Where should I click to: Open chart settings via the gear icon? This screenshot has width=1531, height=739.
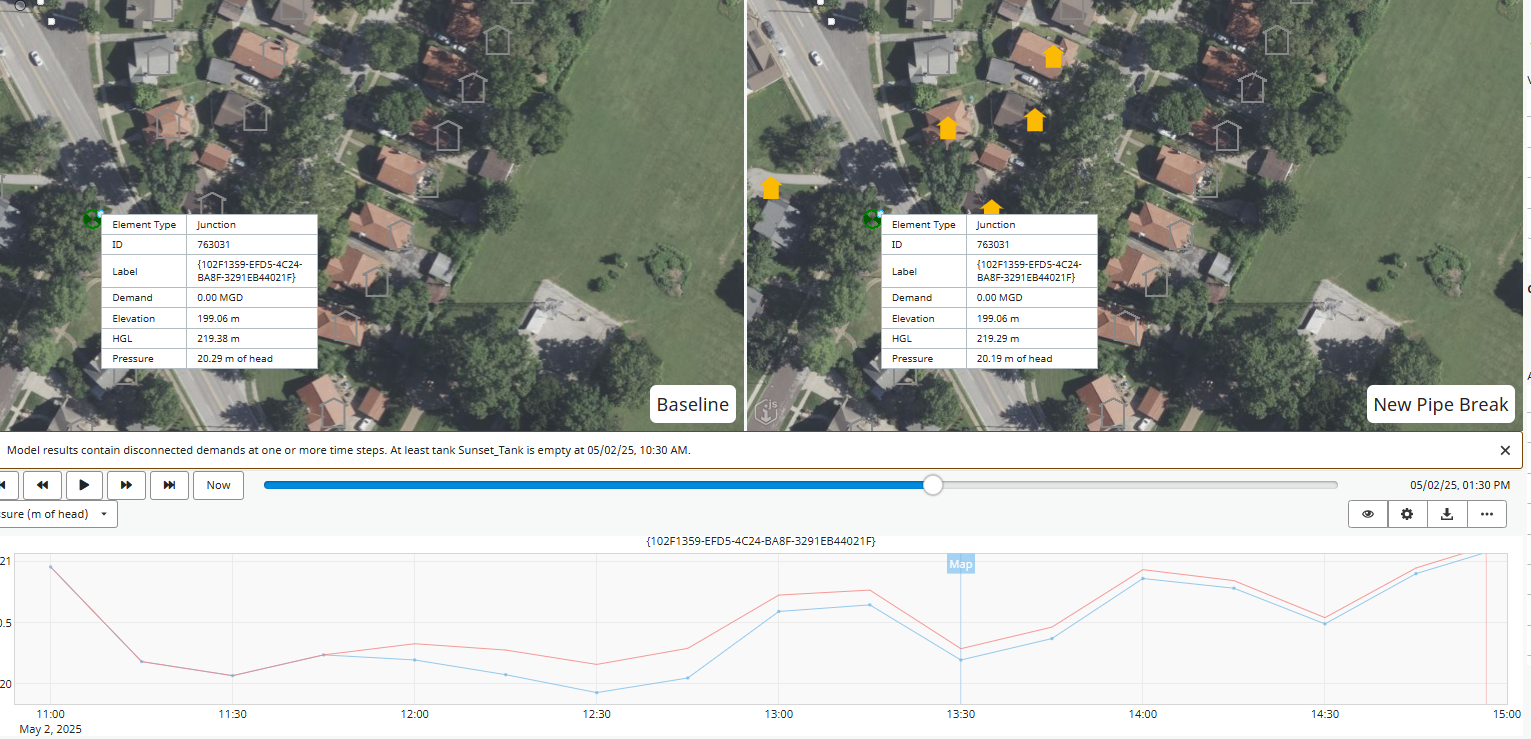(1407, 514)
